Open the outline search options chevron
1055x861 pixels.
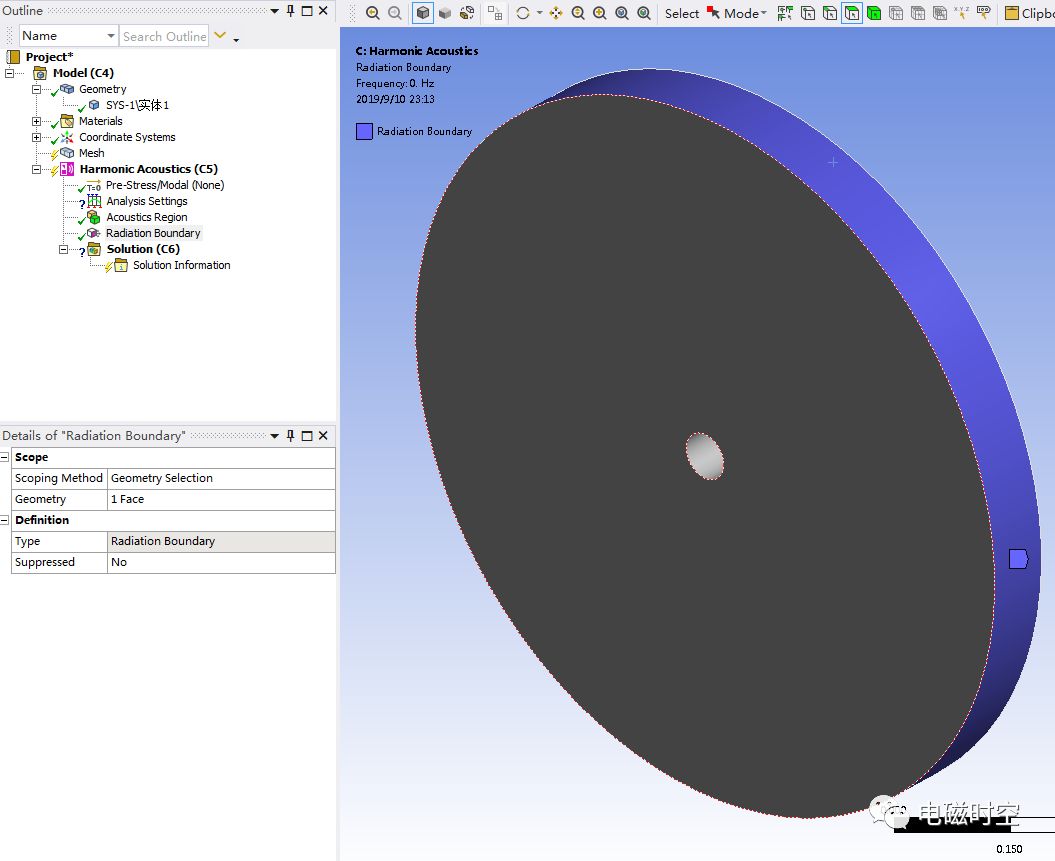point(220,35)
